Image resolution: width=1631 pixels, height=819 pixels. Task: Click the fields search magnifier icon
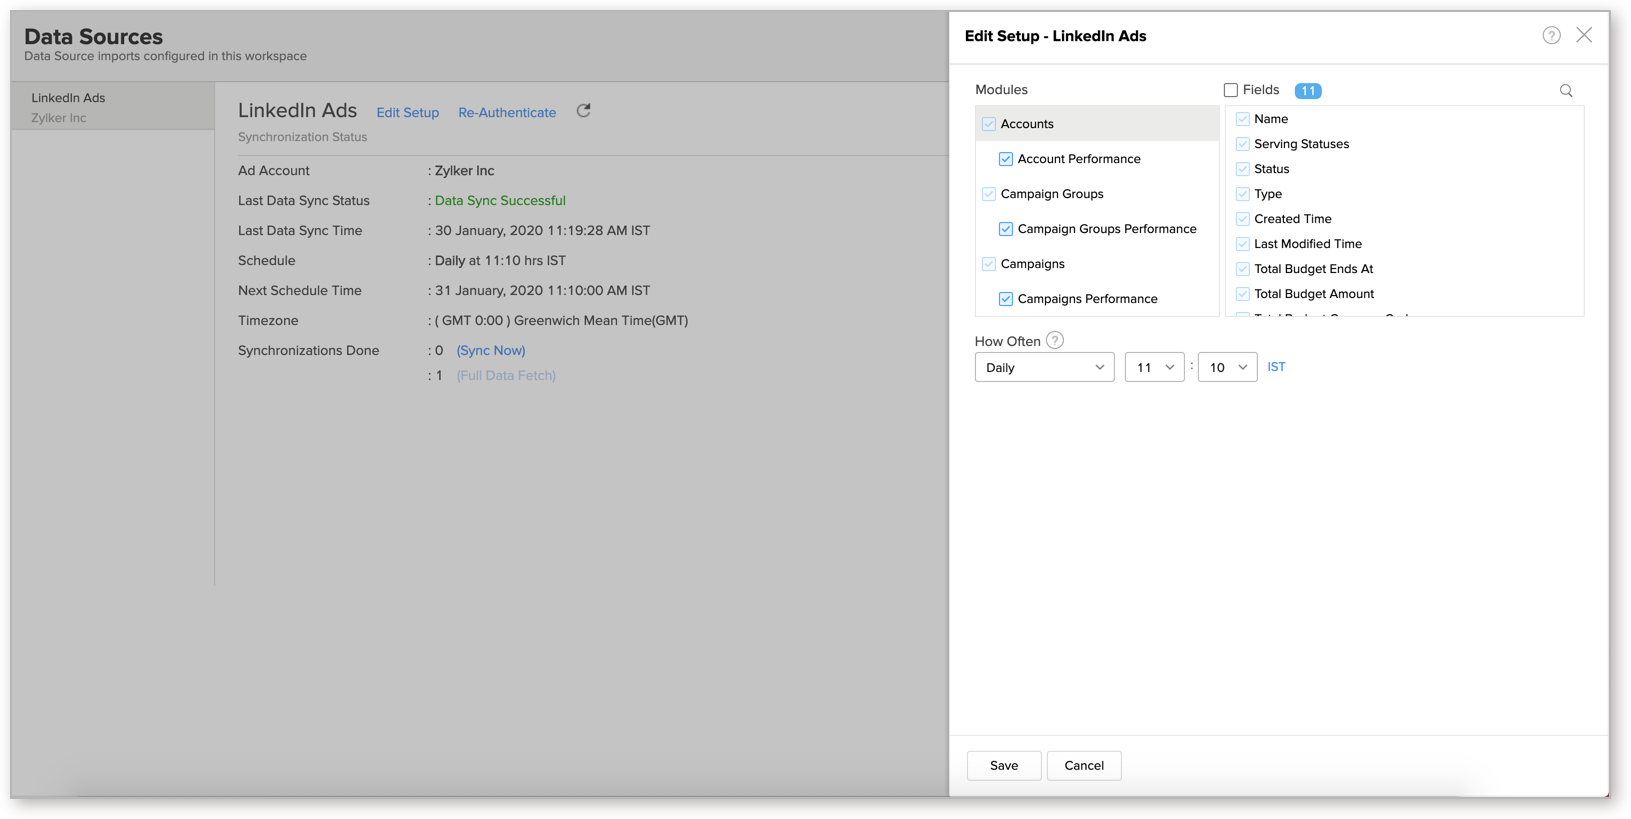1566,91
